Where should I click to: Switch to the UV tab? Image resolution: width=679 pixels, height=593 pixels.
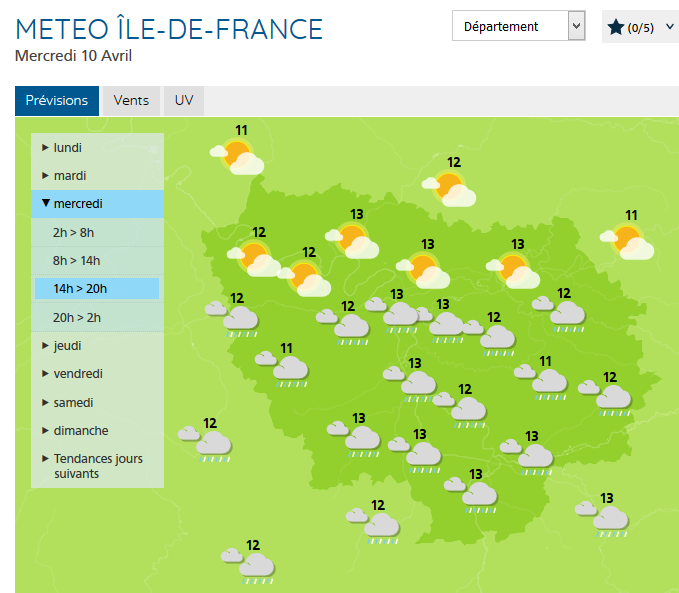click(184, 100)
